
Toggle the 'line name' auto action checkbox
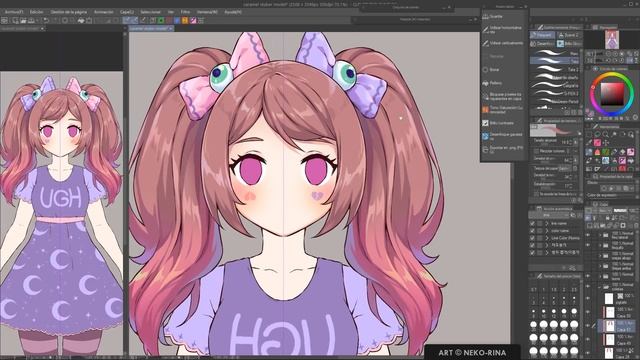click(532, 224)
